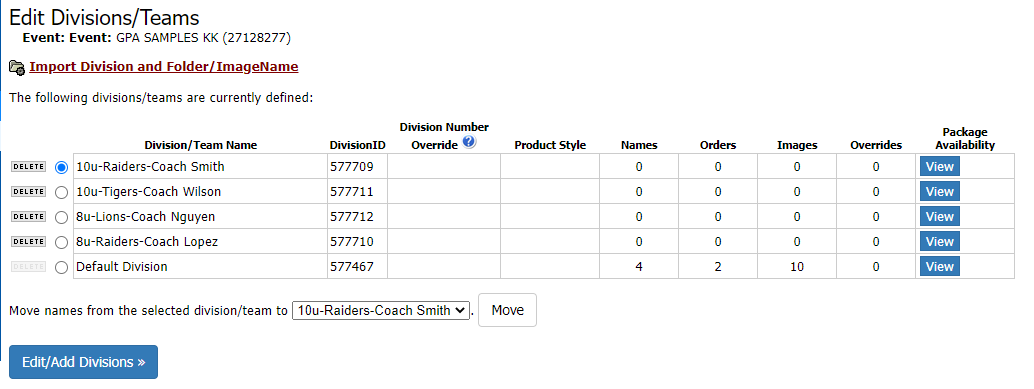View package availability for 8u-Raiders-Coach Lopez
This screenshot has width=1034, height=389.
(940, 241)
